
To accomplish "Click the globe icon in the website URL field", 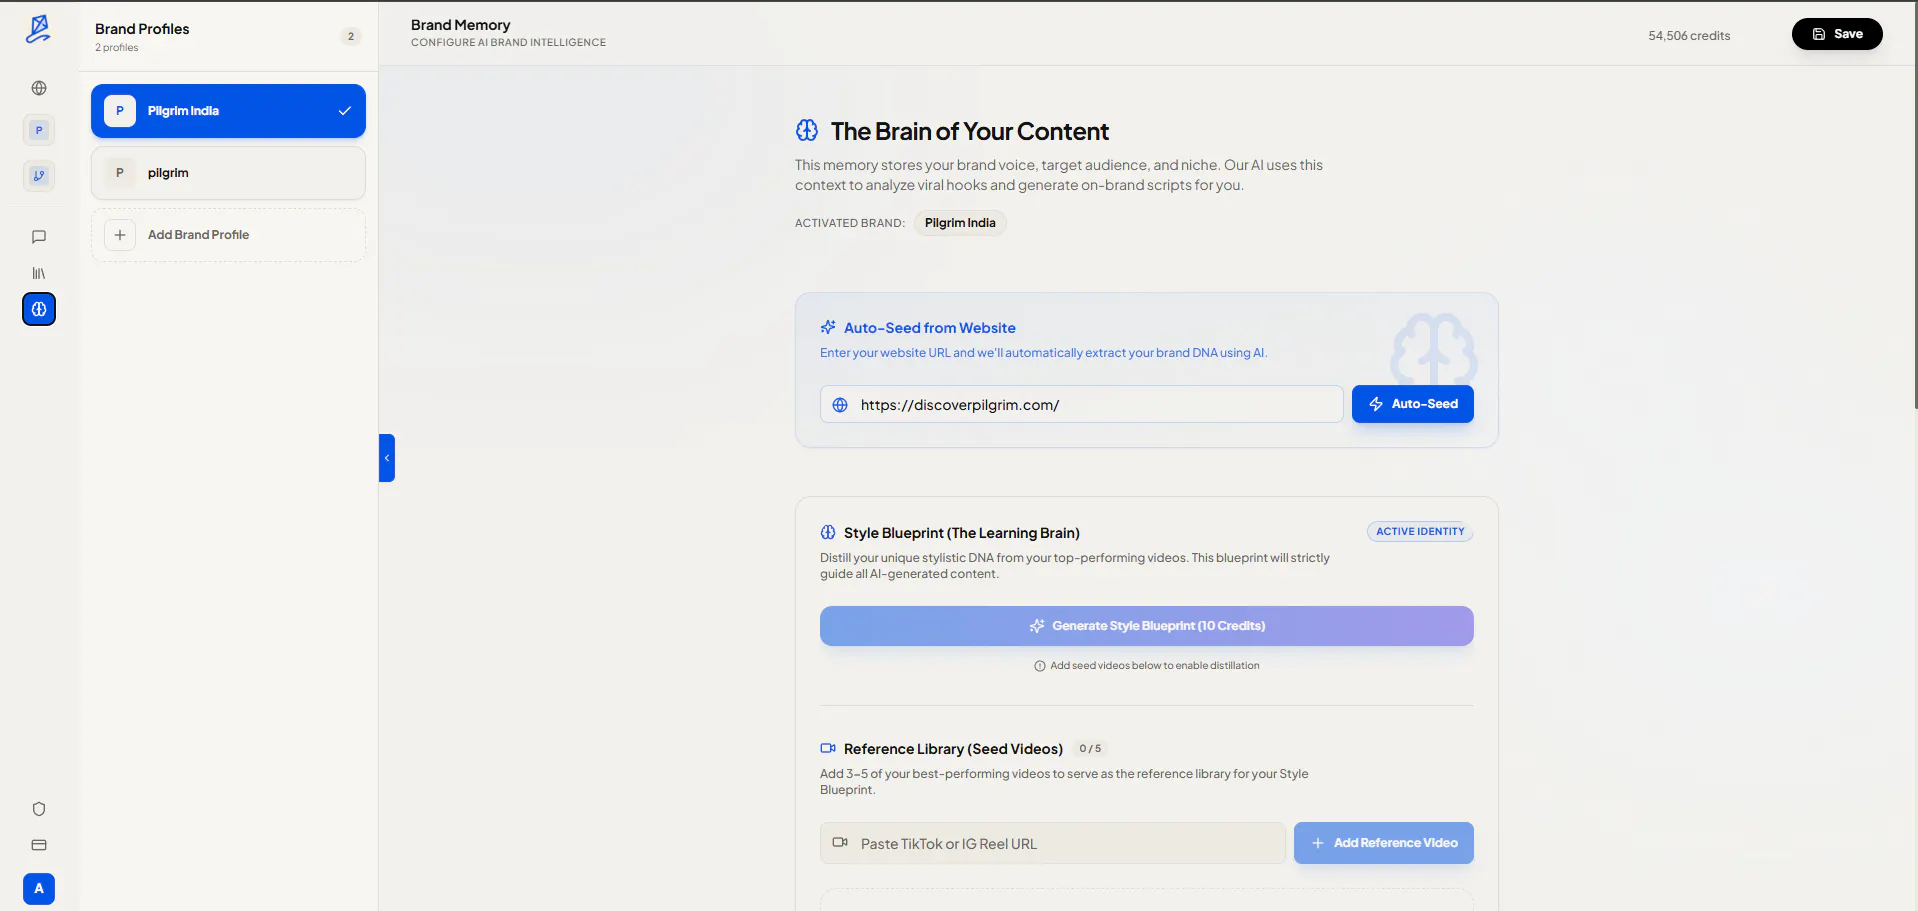I will pyautogui.click(x=840, y=405).
